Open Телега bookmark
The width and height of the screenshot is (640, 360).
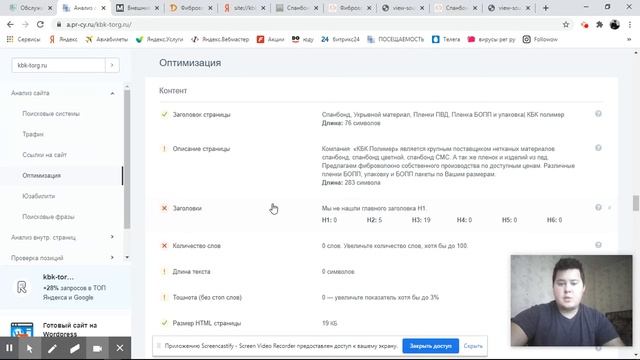446,40
